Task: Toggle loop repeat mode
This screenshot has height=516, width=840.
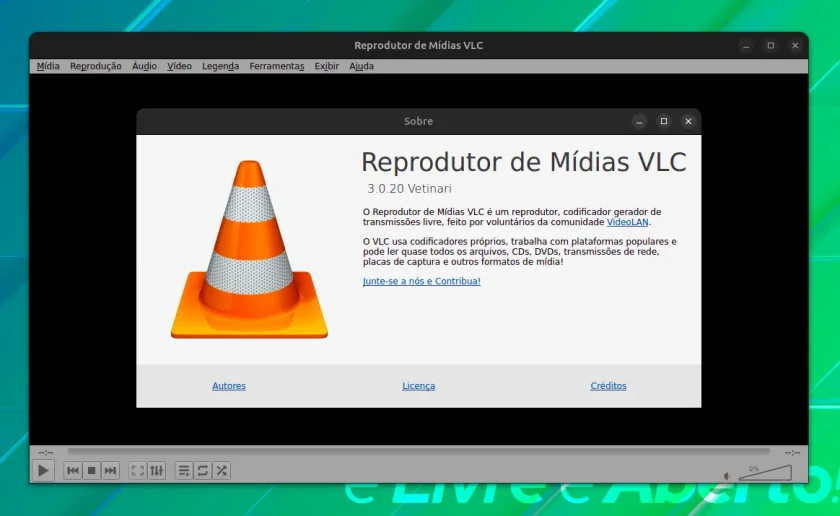Action: 202,470
